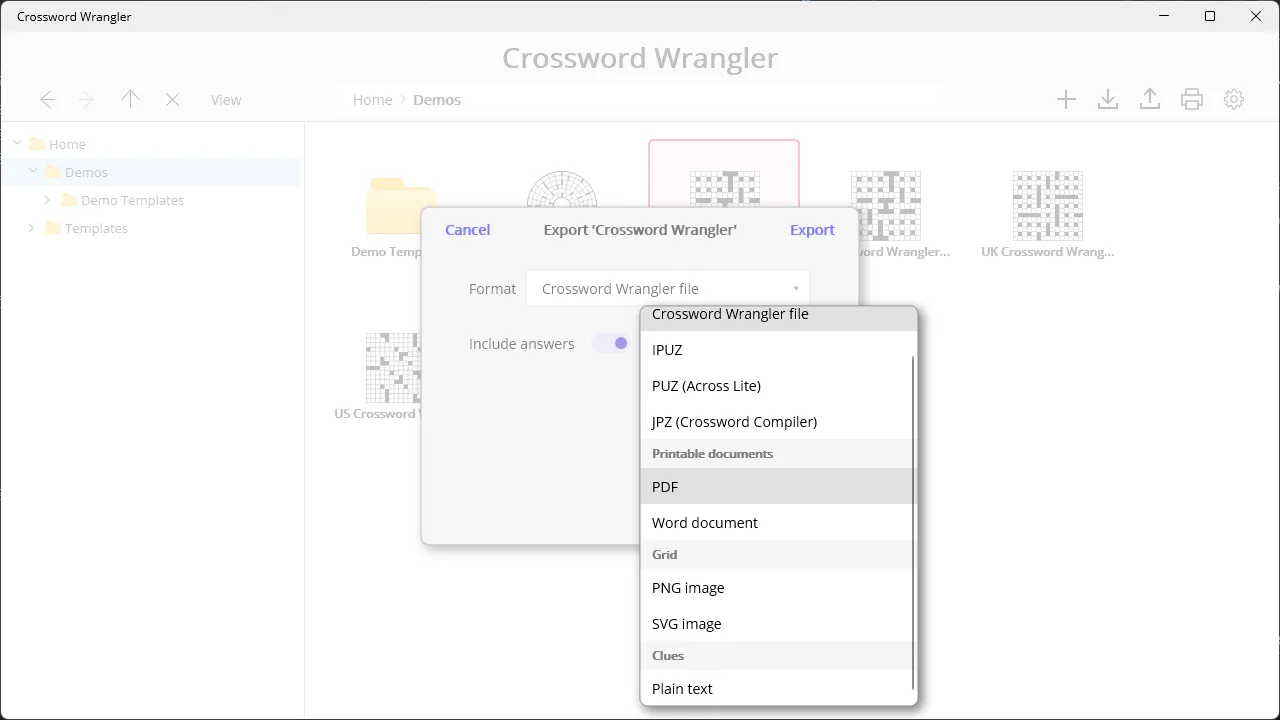The width and height of the screenshot is (1280, 720).
Task: Click the import download icon
Action: click(1108, 99)
